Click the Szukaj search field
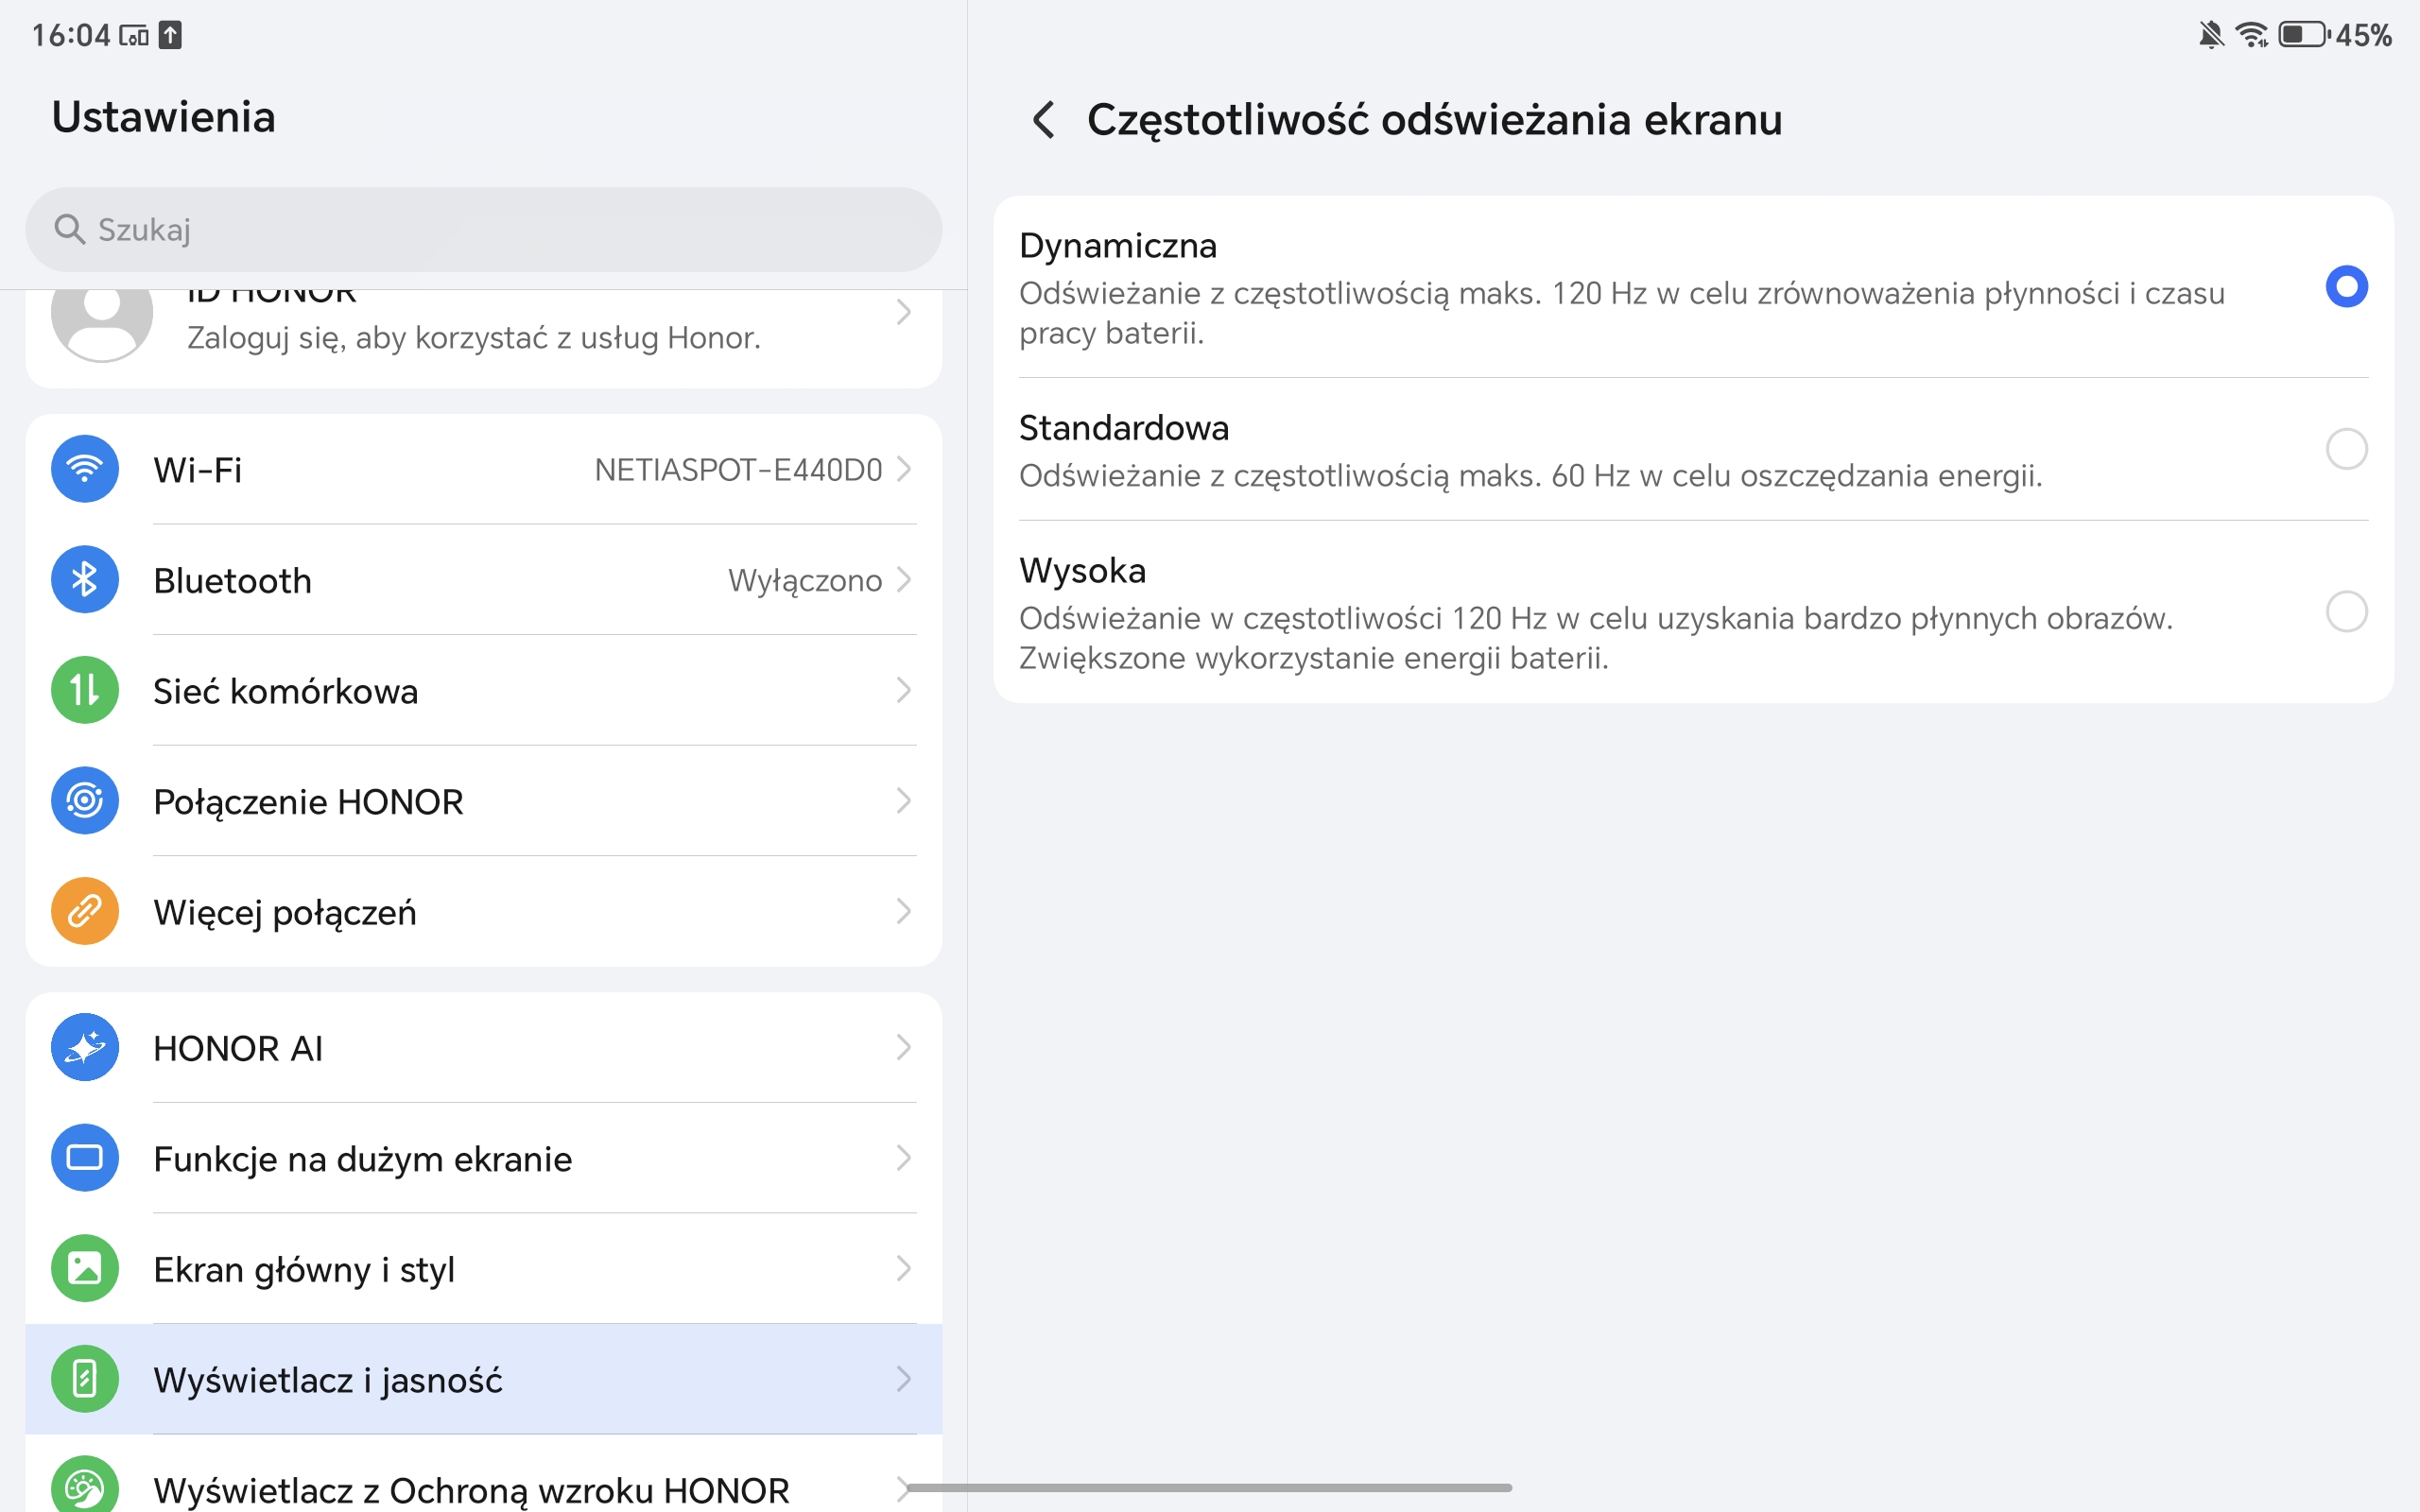 (483, 230)
